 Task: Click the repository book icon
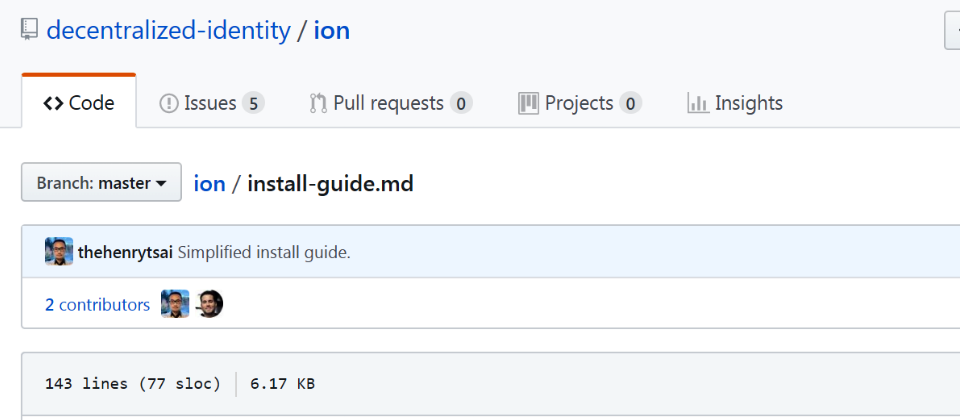[29, 30]
